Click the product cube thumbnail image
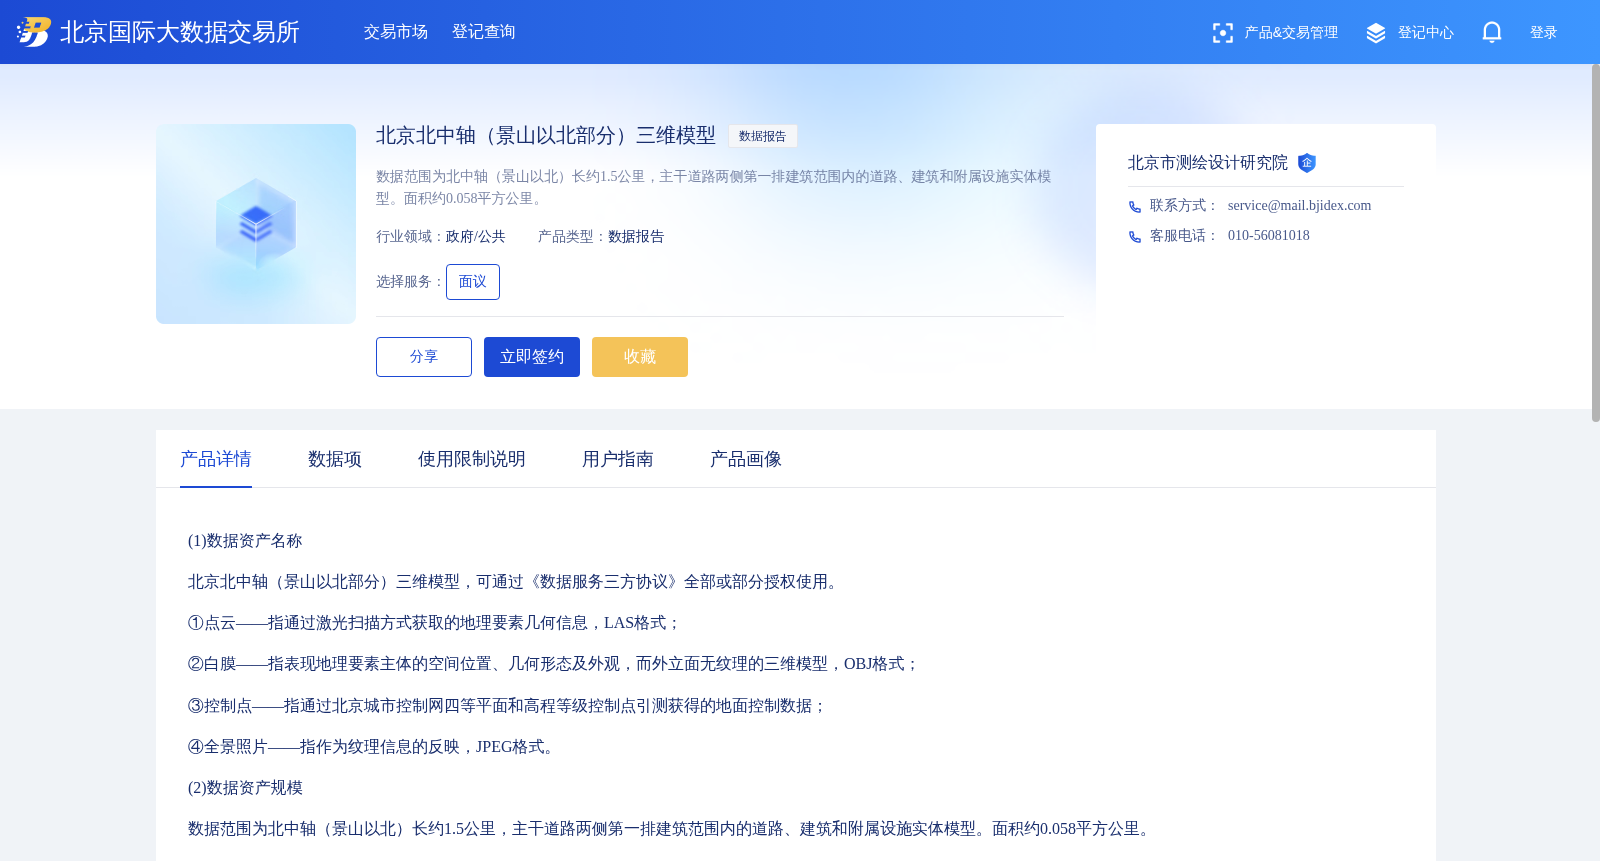 point(256,224)
